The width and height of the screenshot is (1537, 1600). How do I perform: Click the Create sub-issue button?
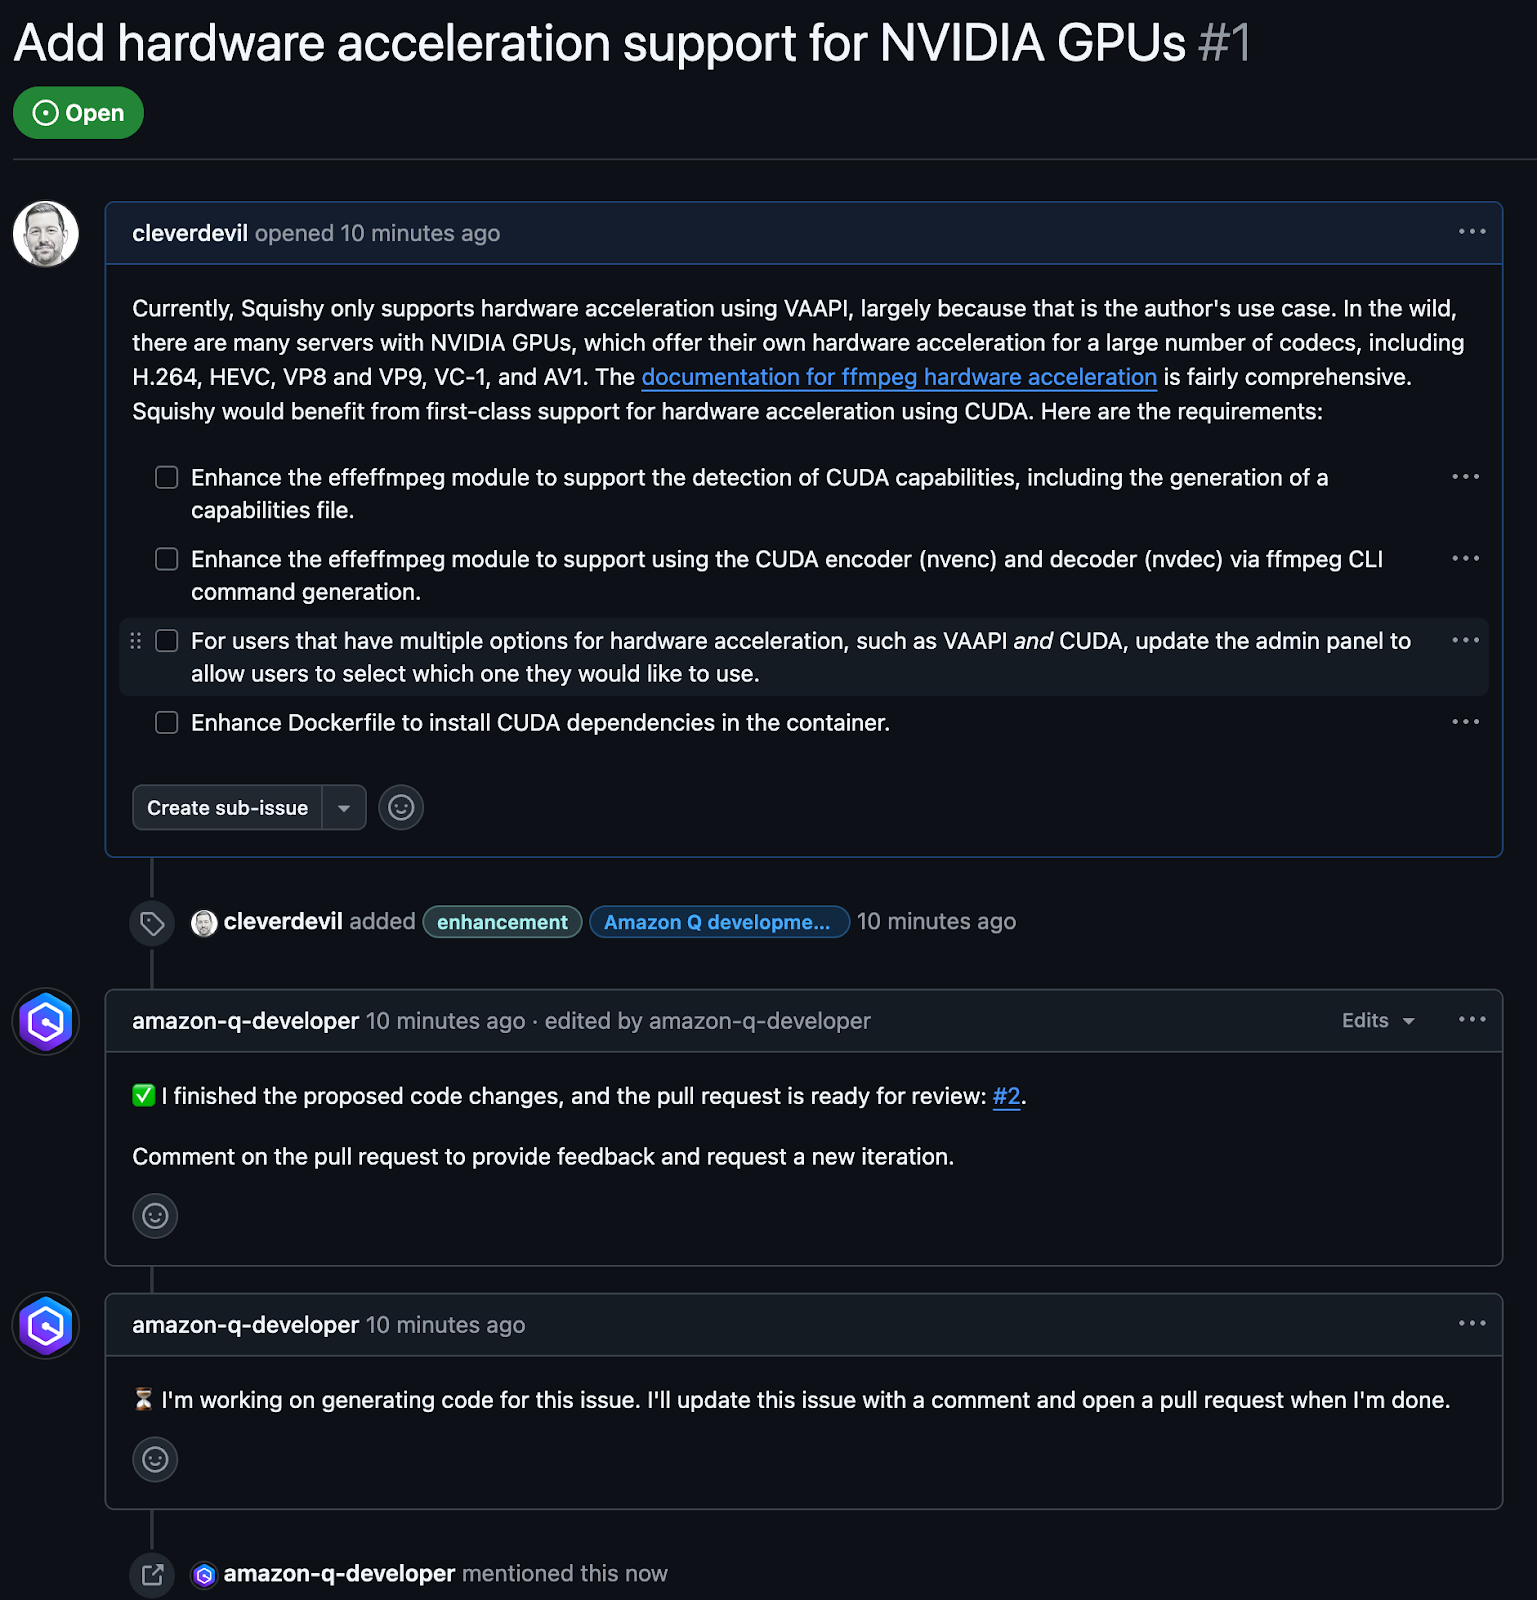(227, 808)
